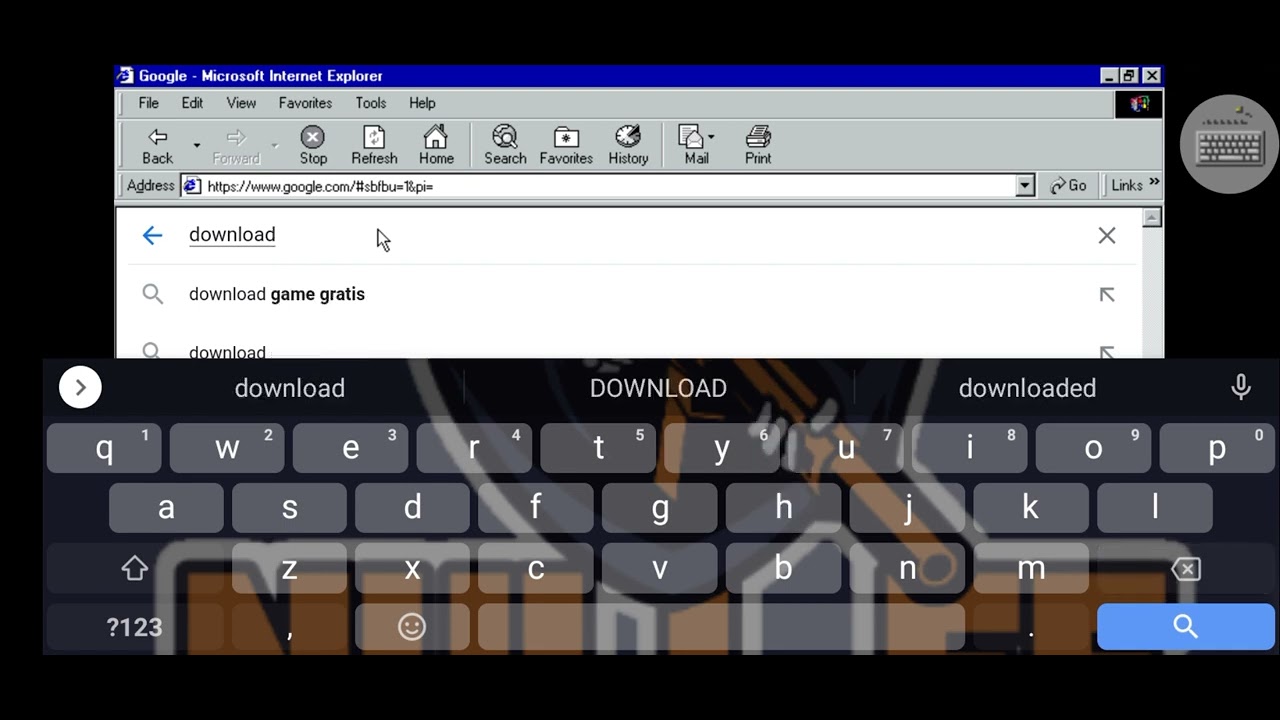Tap the spacebar key
1280x720 pixels.
pyautogui.click(x=721, y=627)
